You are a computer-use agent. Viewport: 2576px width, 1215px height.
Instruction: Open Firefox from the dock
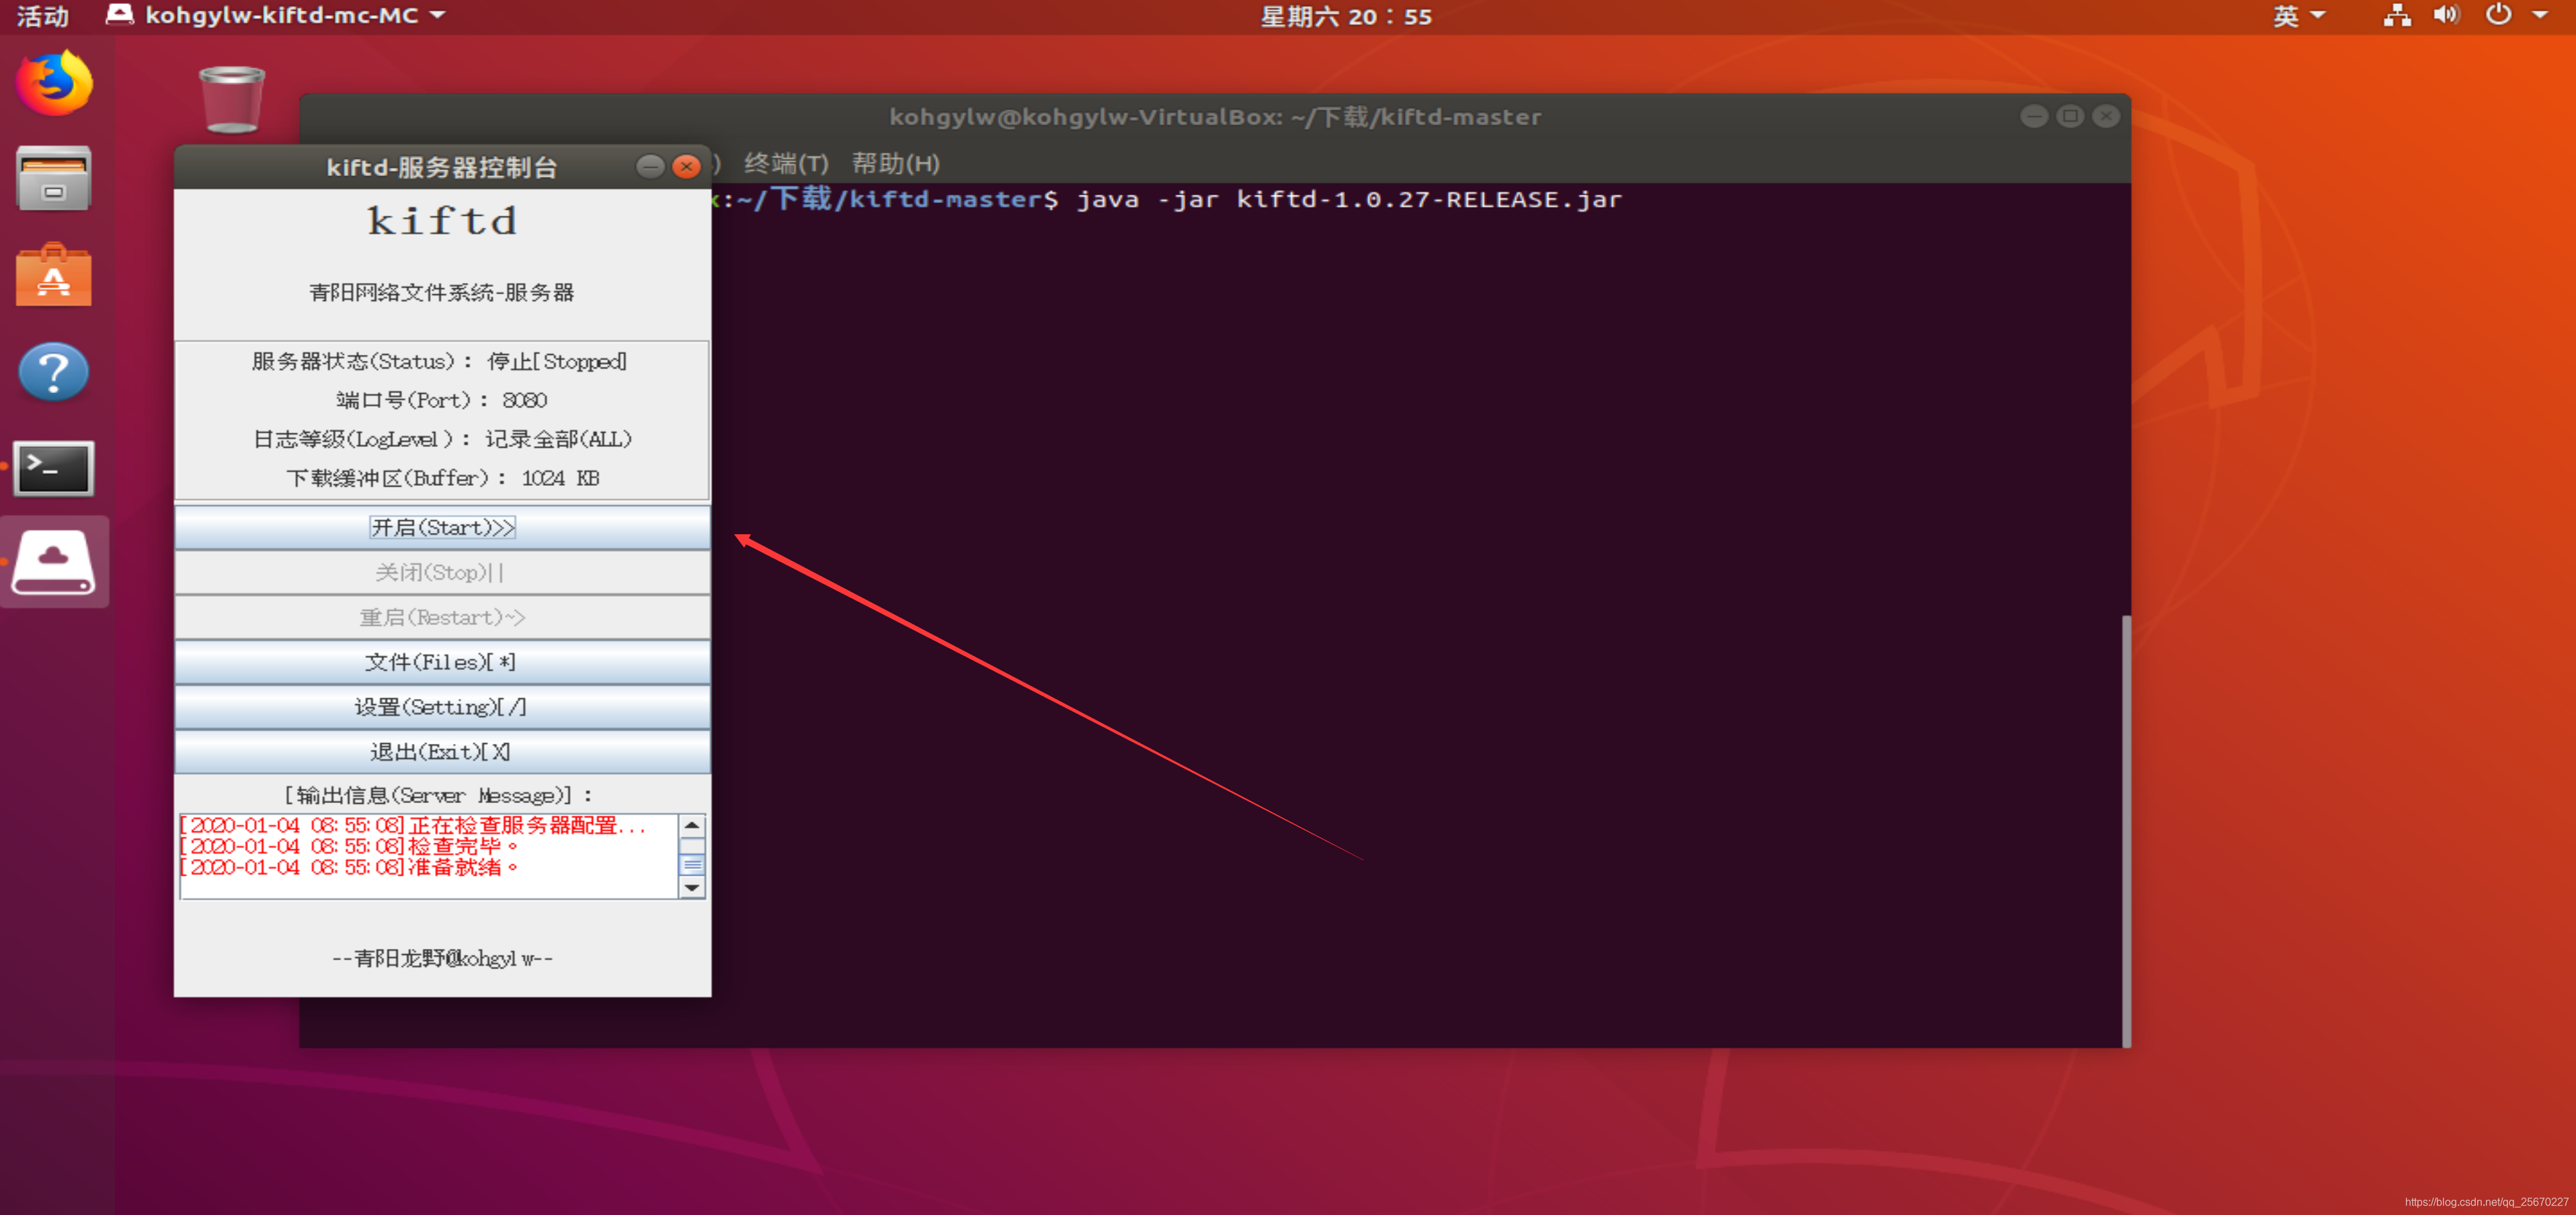click(53, 84)
